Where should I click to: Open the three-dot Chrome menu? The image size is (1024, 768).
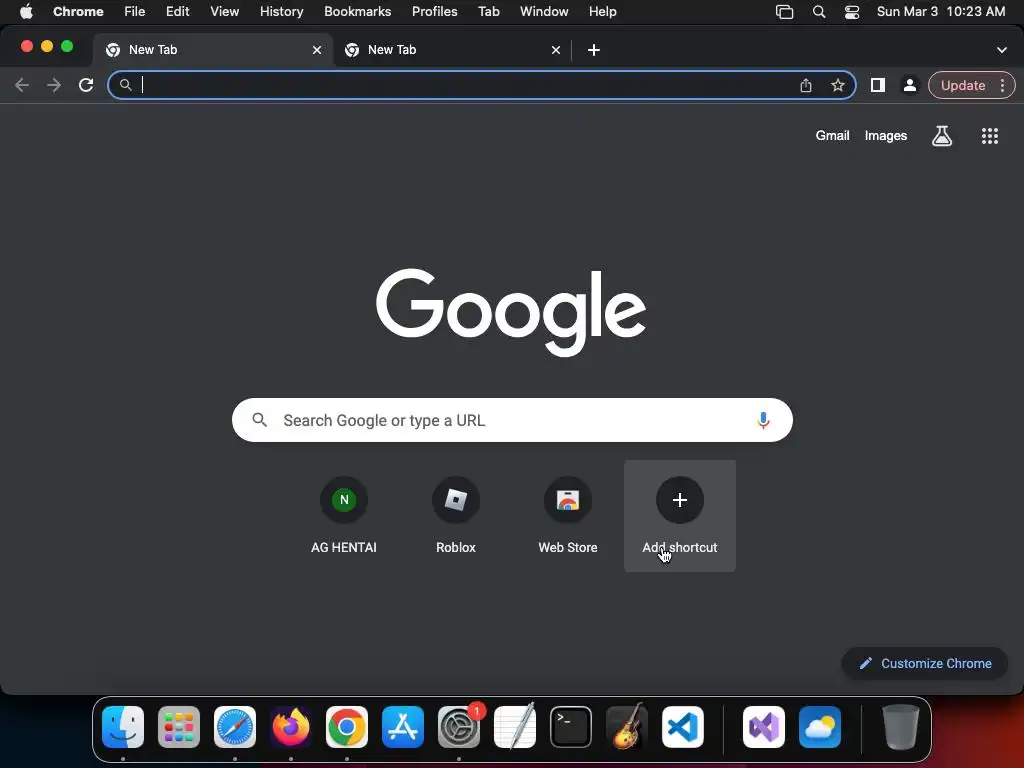coord(1002,85)
